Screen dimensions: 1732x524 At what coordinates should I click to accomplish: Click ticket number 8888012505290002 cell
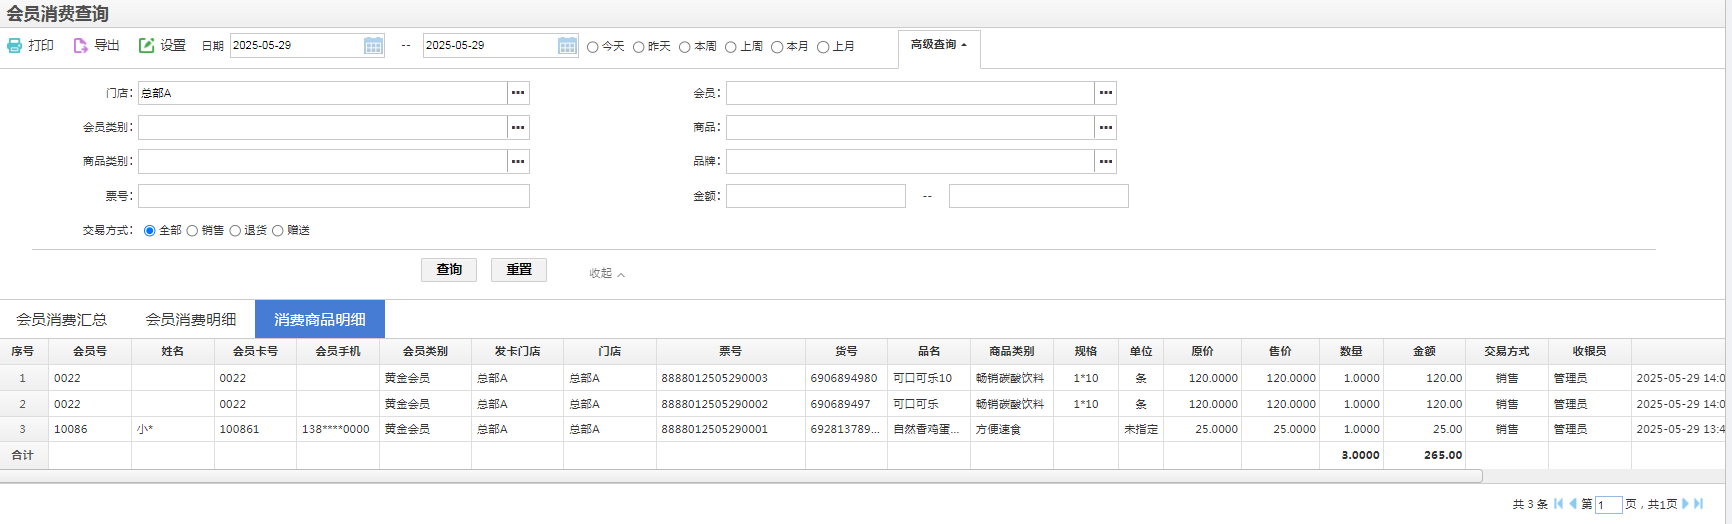[x=731, y=404]
